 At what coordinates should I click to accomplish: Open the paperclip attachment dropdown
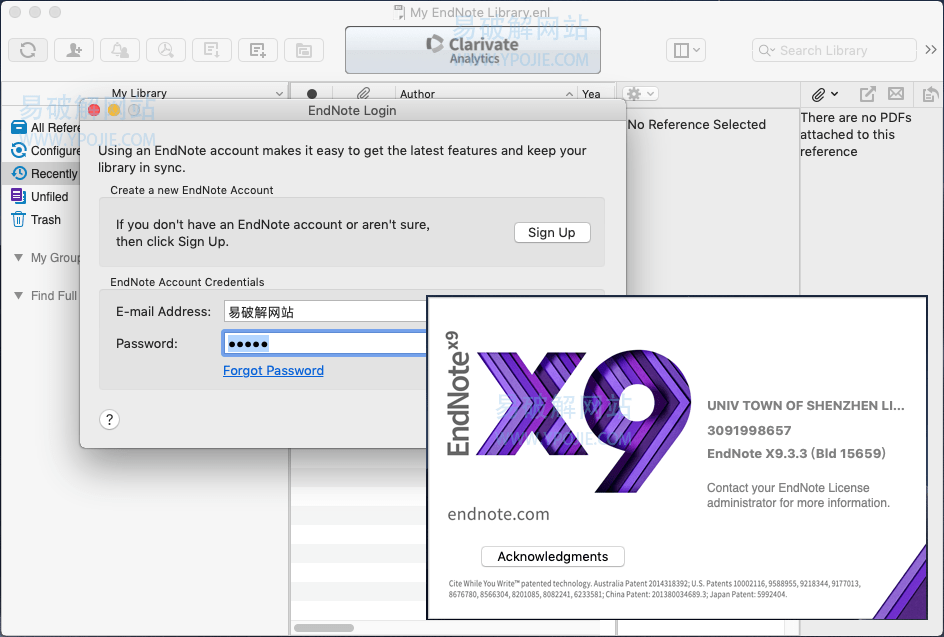click(x=822, y=93)
